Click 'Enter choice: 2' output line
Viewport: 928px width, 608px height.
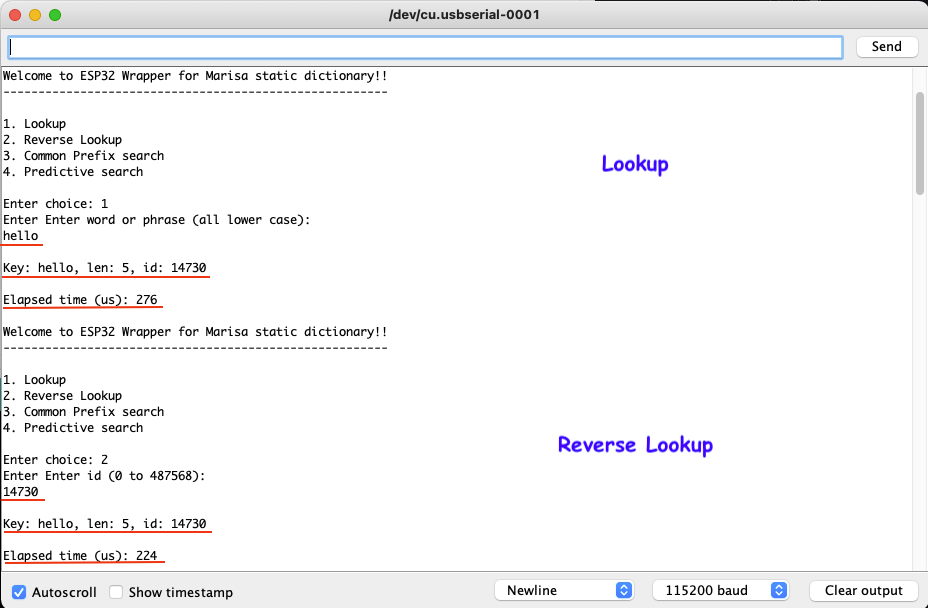click(x=56, y=459)
